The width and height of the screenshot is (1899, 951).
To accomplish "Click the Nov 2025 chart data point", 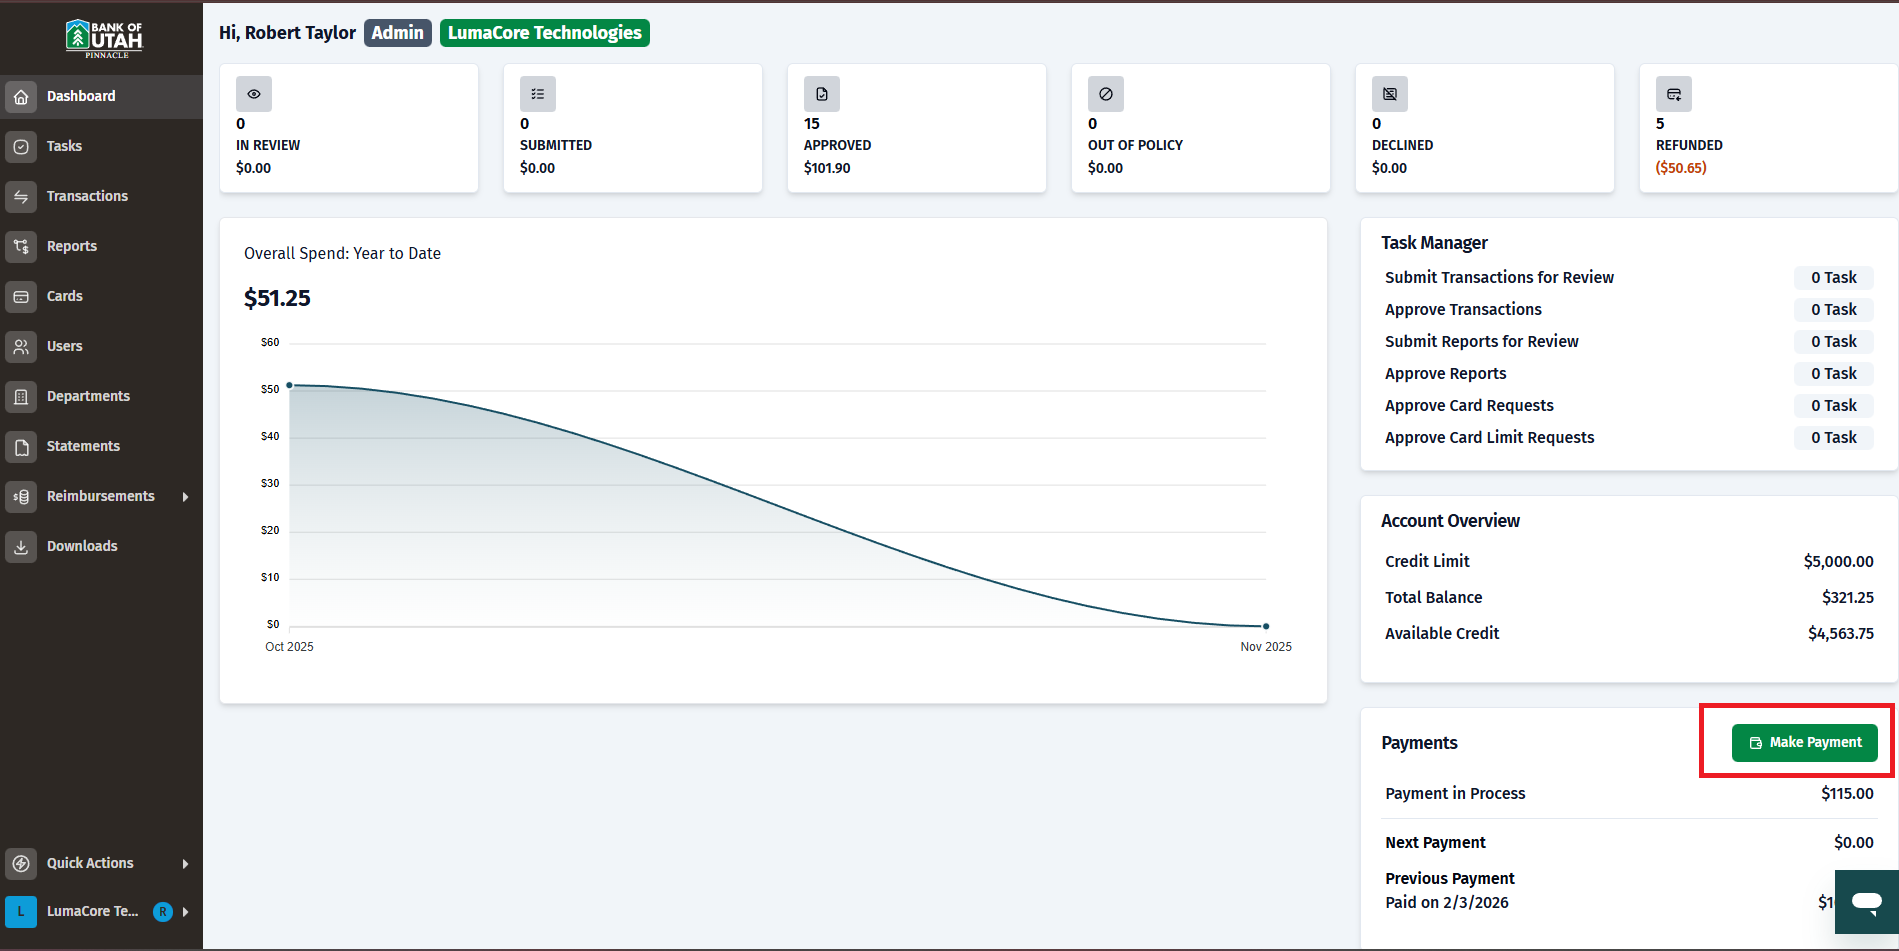I will [1266, 626].
